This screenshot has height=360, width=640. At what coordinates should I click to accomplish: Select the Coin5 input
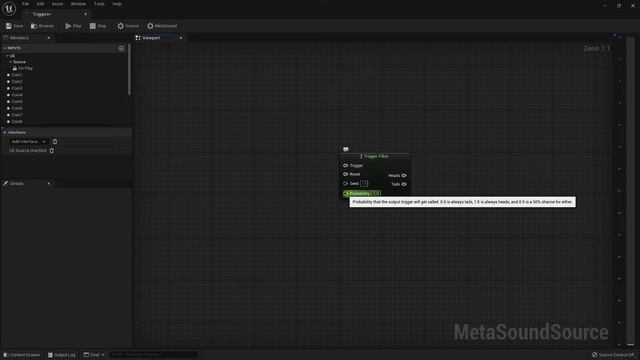point(17,102)
